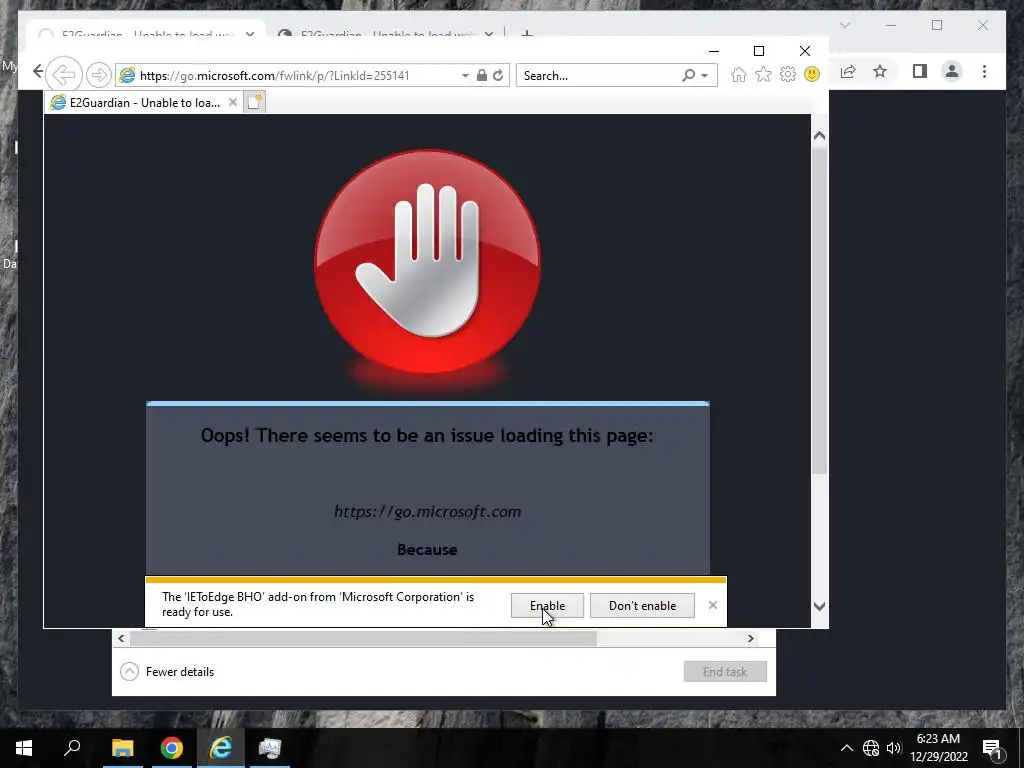Open Tools gear menu in Internet Explorer
The width and height of the screenshot is (1024, 768).
[788, 74]
